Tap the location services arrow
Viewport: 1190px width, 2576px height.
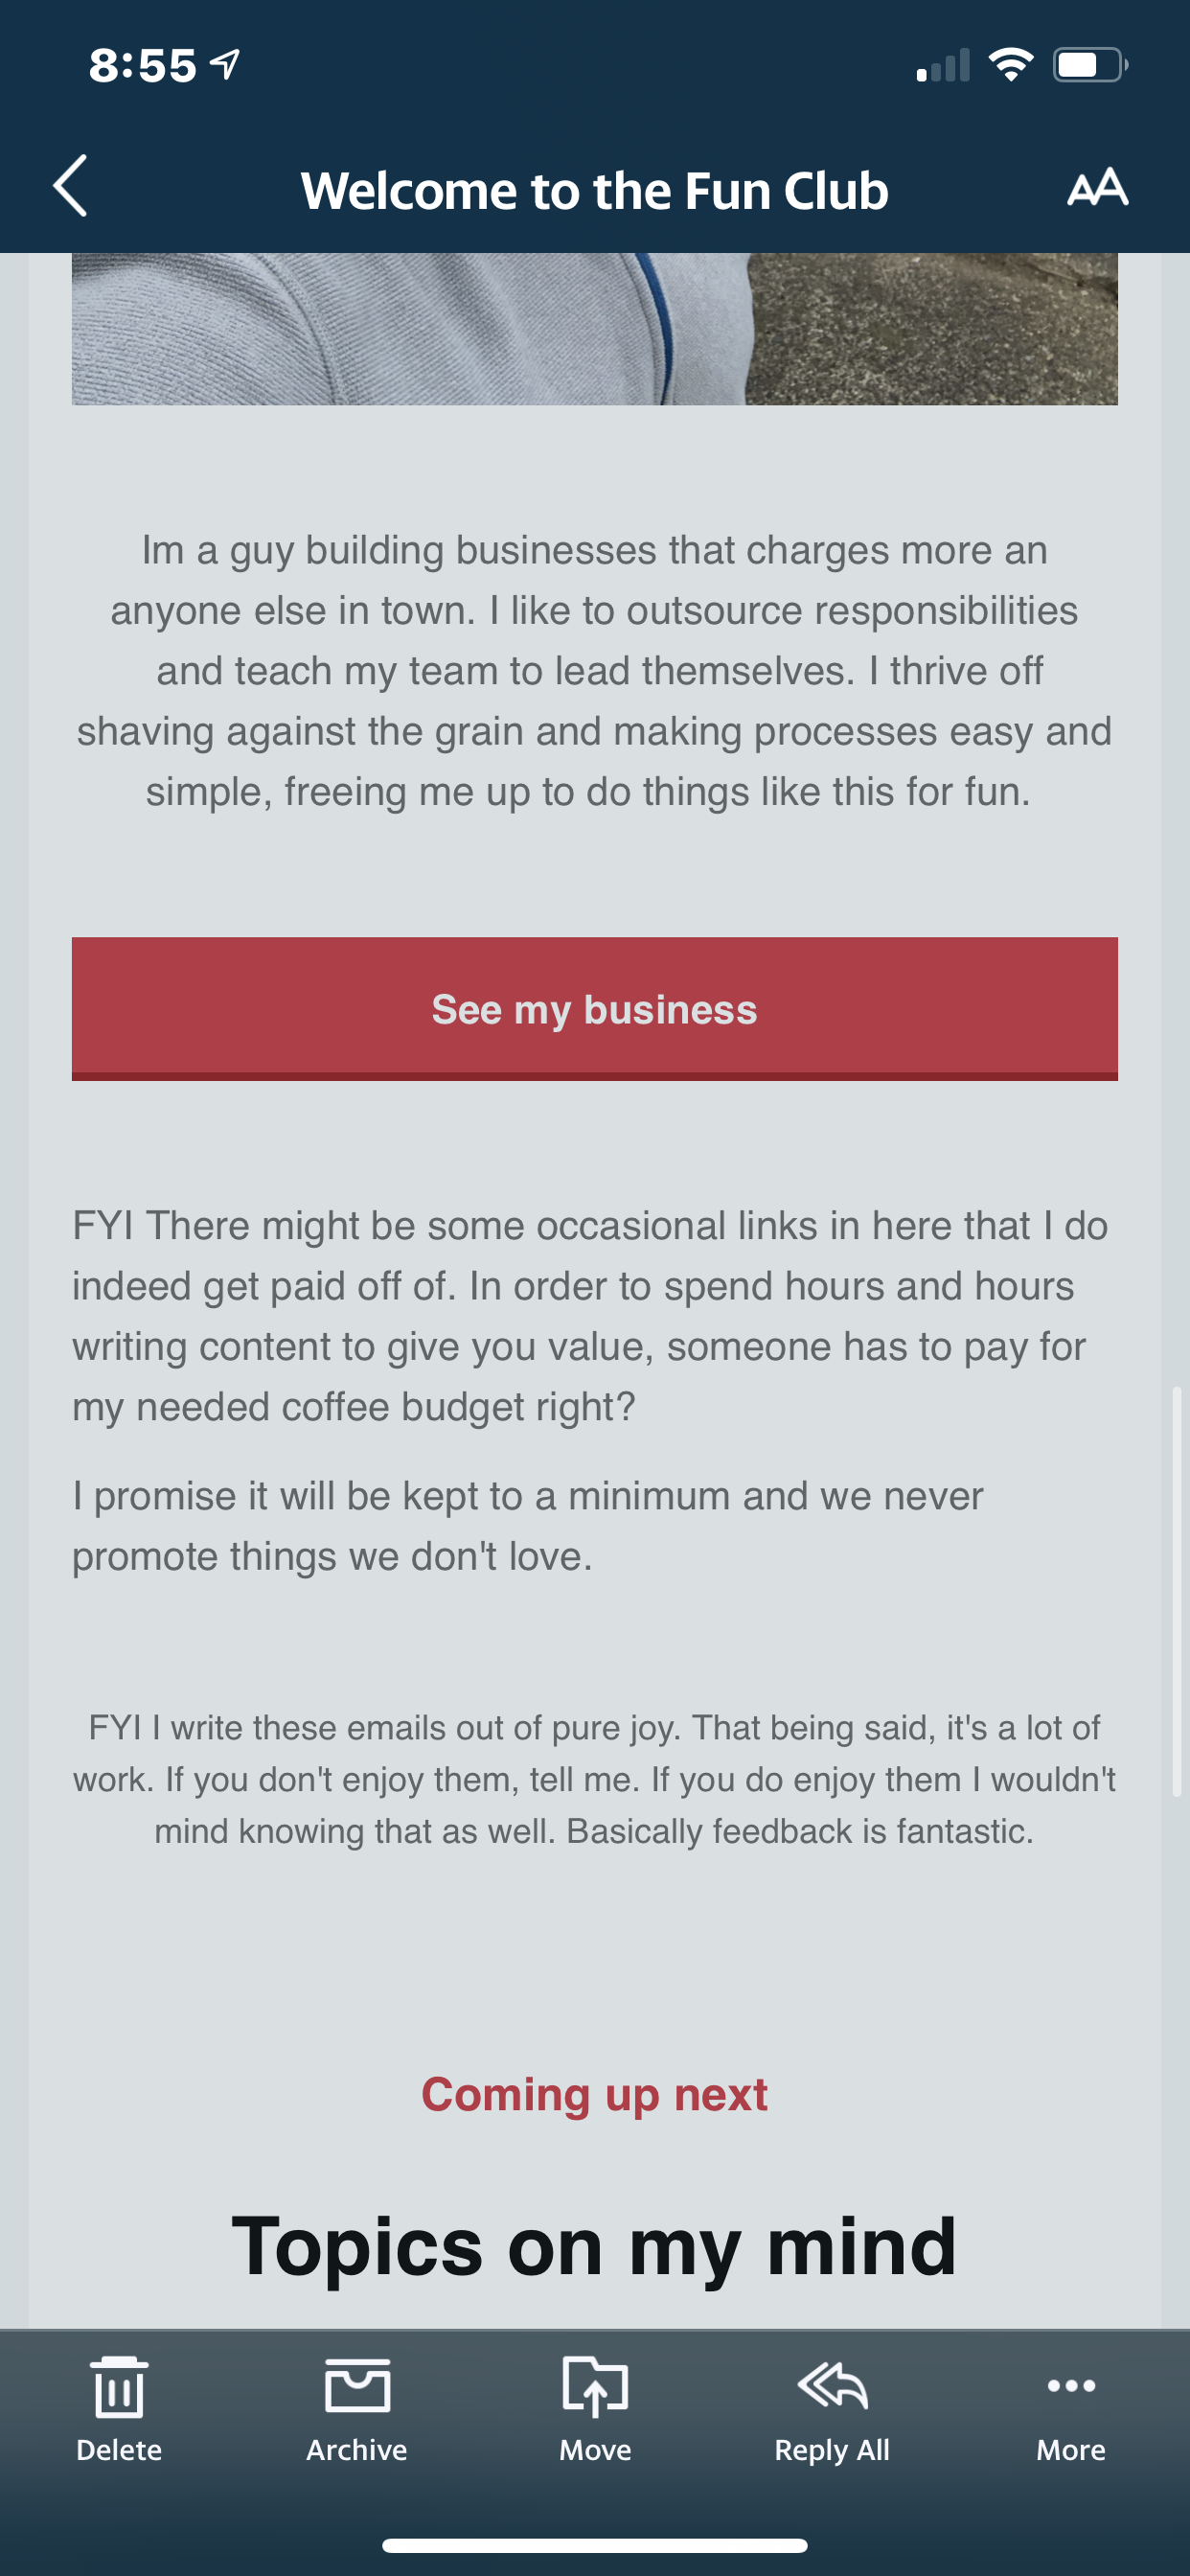tap(226, 64)
